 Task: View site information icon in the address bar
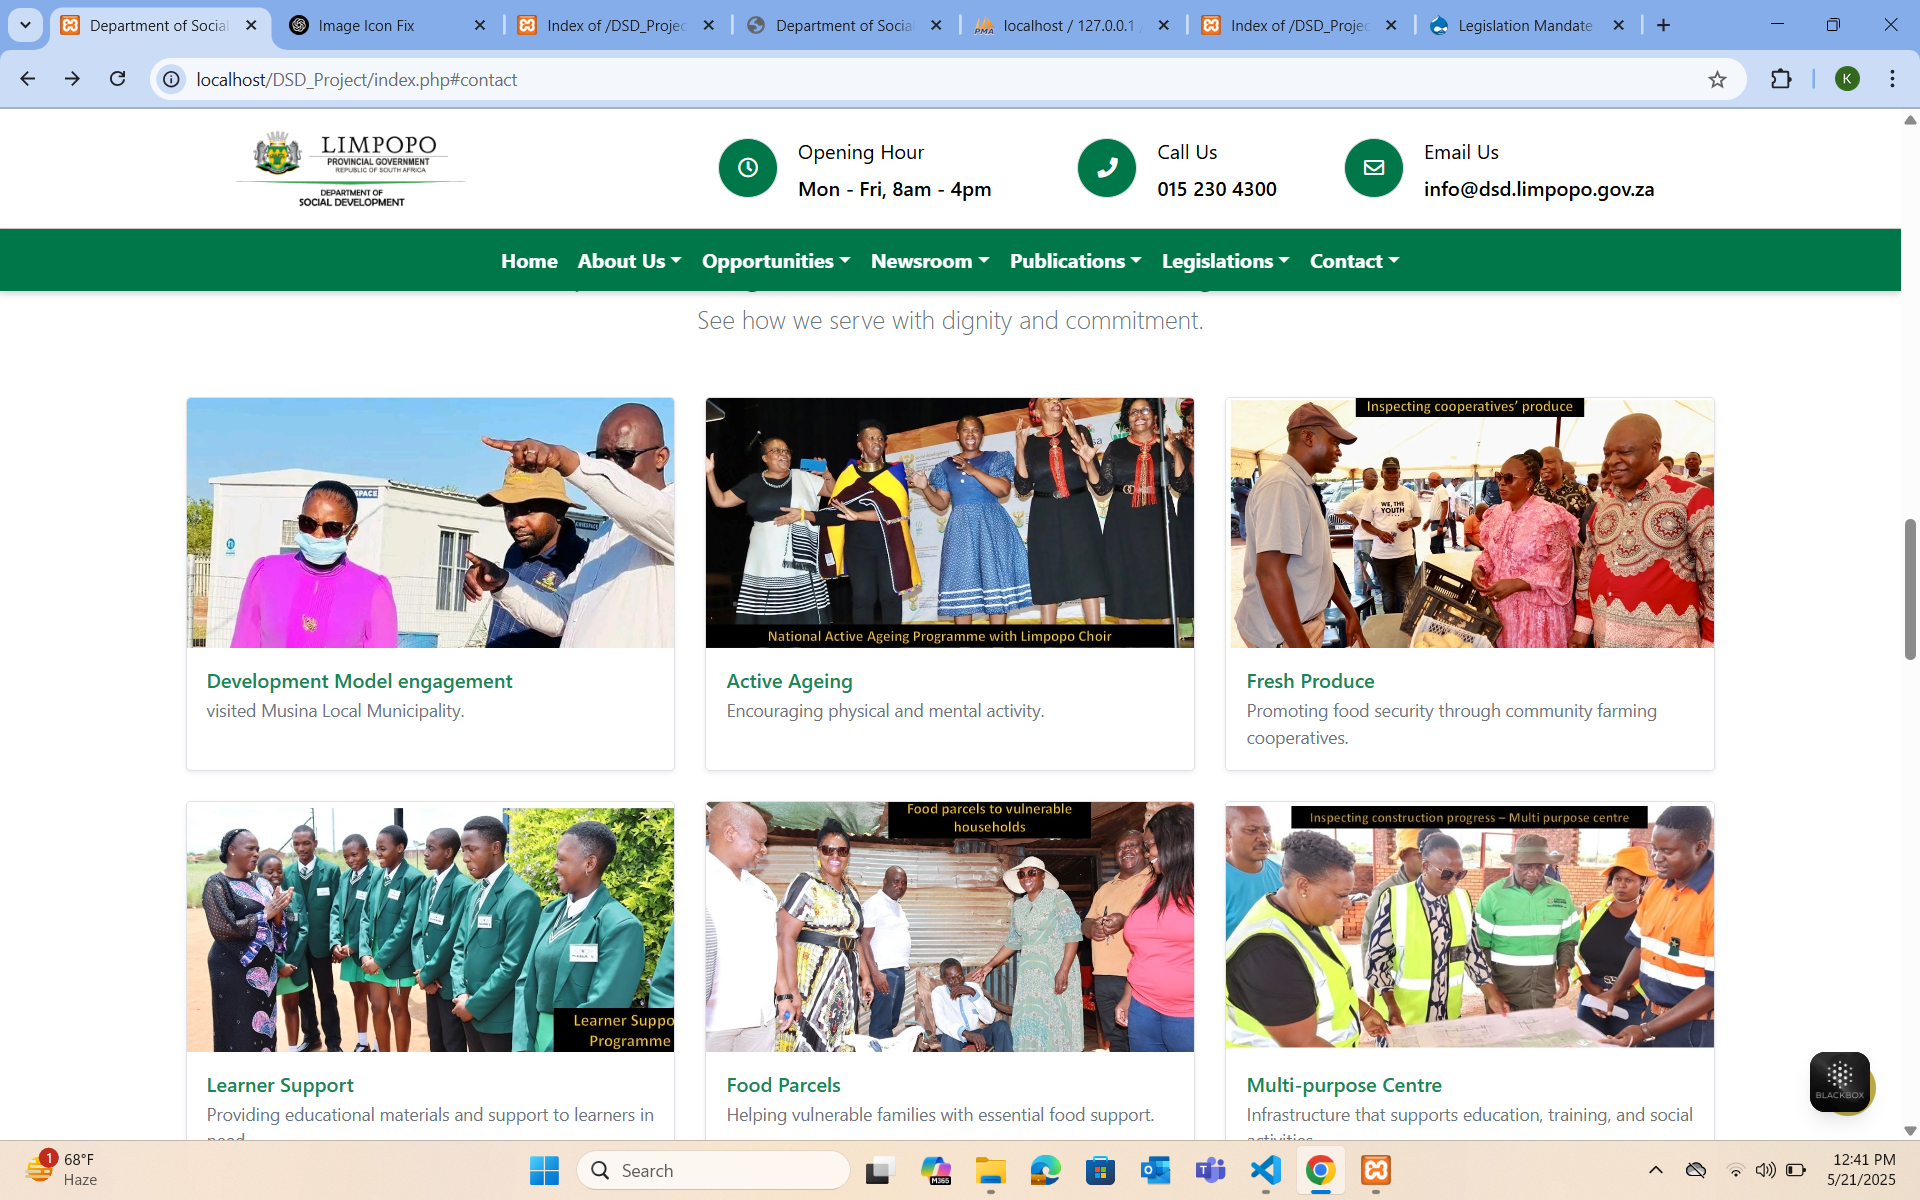tap(172, 79)
